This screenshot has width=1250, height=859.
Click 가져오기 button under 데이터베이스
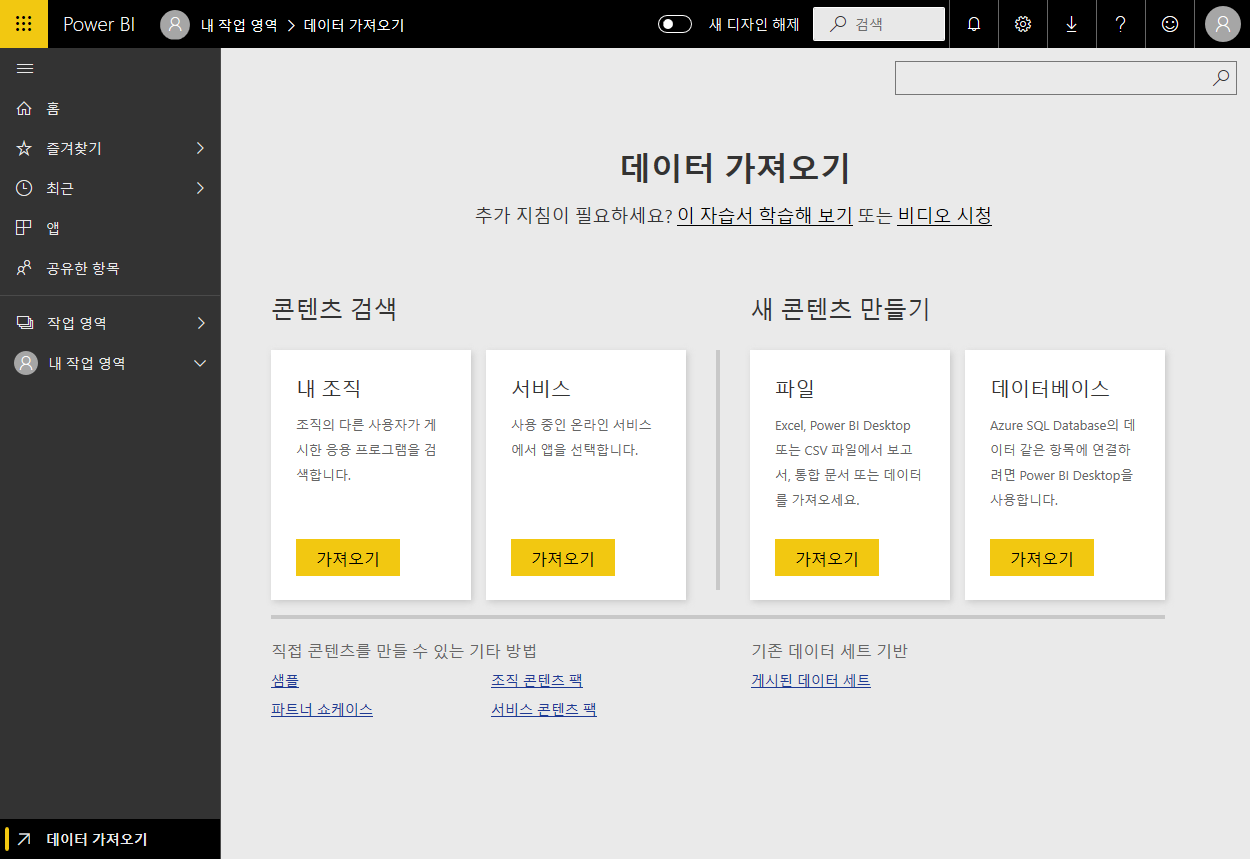click(x=1042, y=558)
